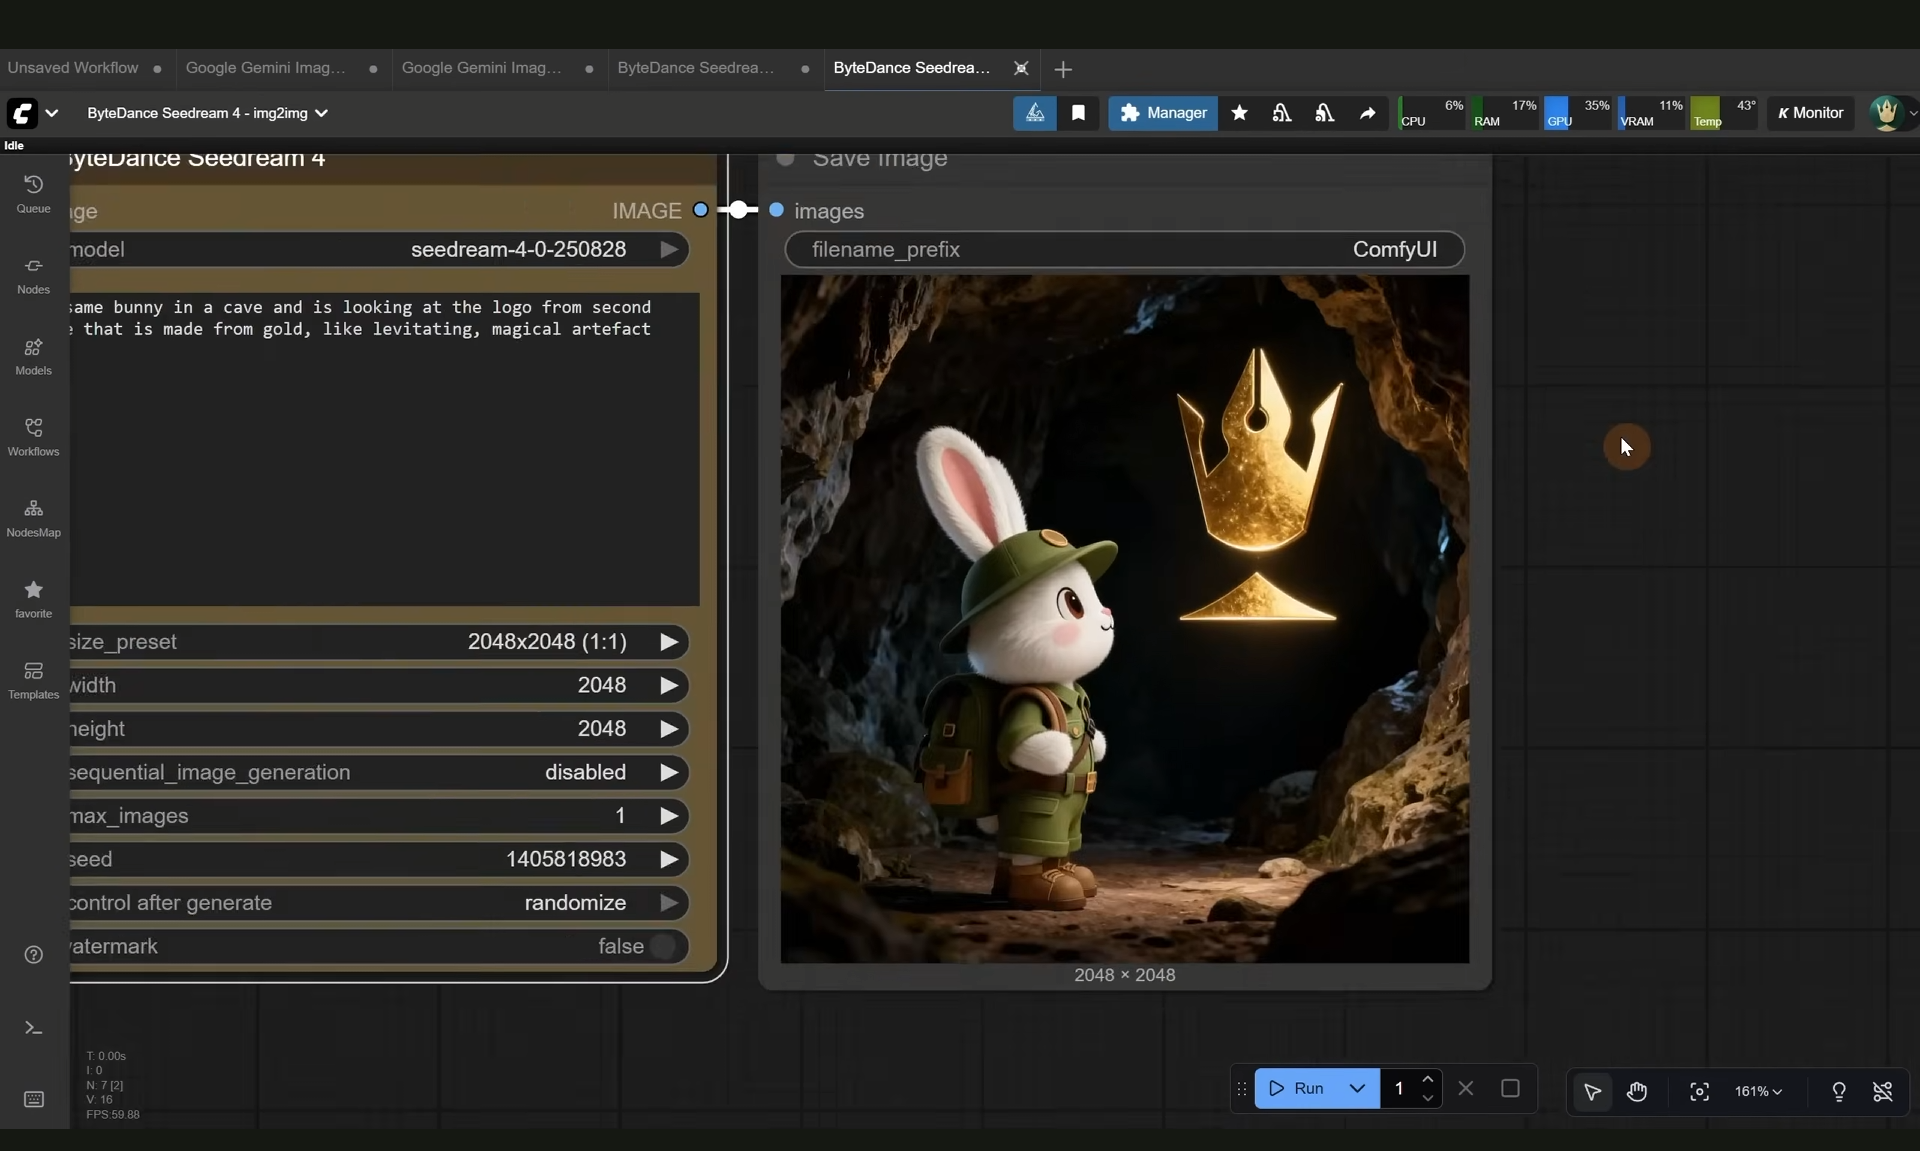The height and width of the screenshot is (1151, 1920).
Task: Open the NodesMap sidebar icon
Action: (33, 517)
